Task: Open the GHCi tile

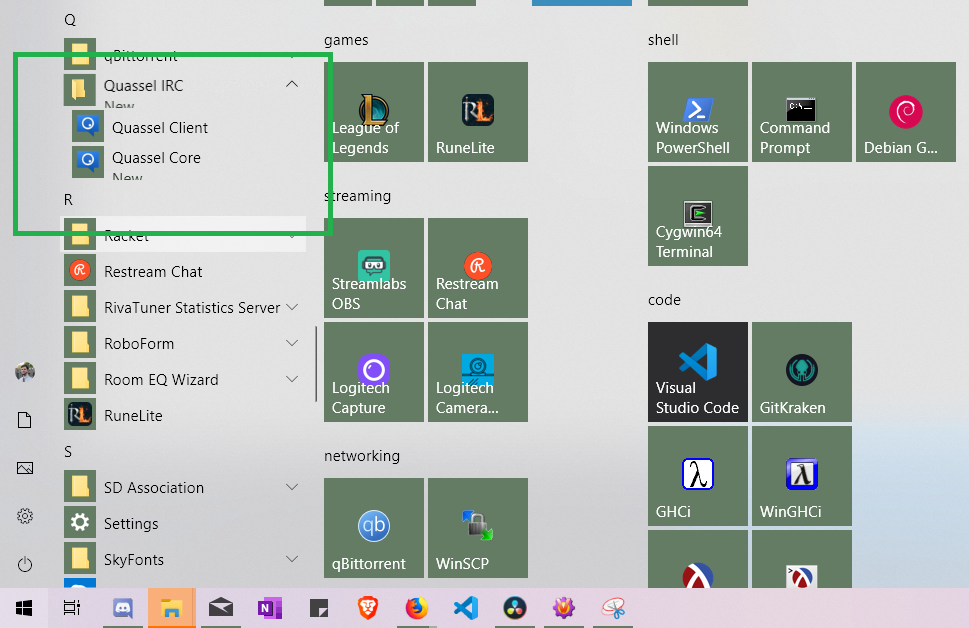Action: coord(698,475)
